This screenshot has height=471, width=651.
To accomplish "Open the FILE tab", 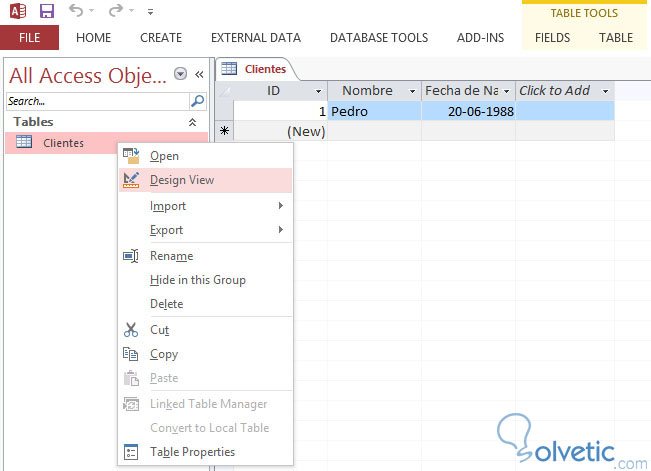I will click(x=29, y=37).
